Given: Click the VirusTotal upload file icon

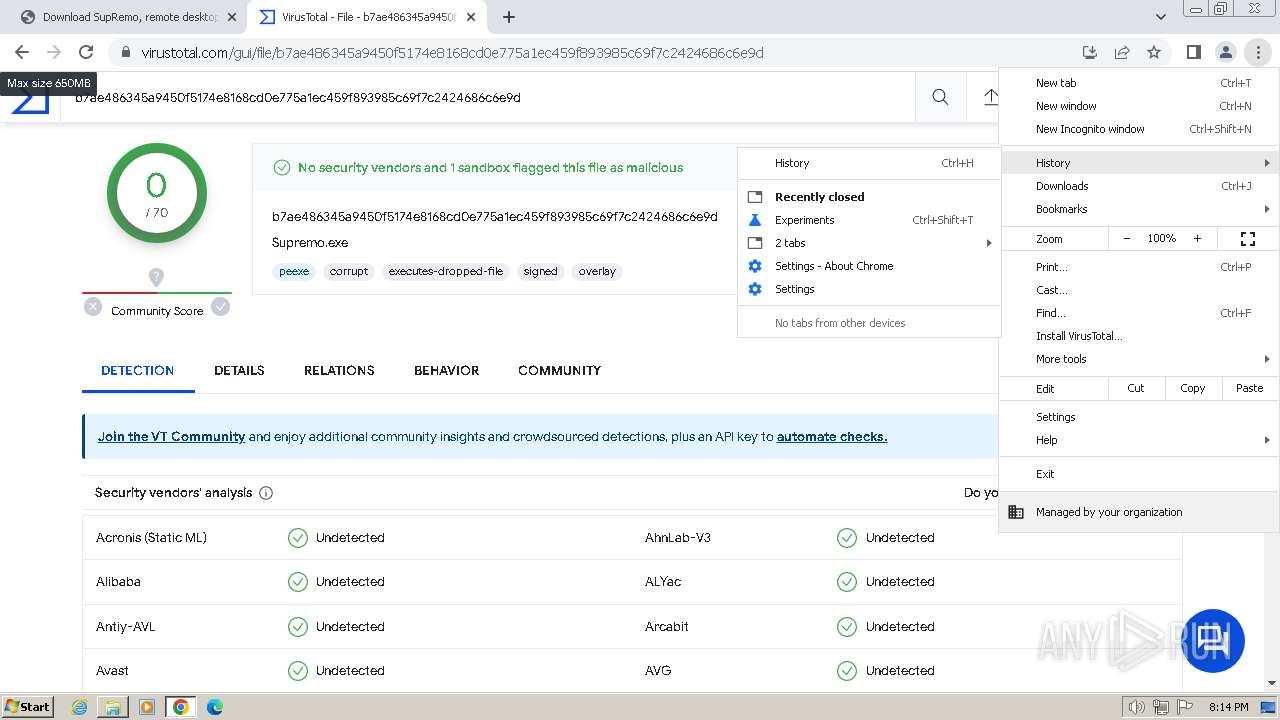Looking at the screenshot, I should (990, 97).
